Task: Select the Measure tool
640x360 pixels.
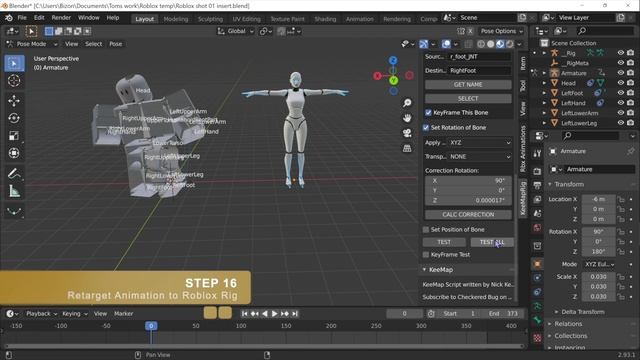Action: point(14,191)
